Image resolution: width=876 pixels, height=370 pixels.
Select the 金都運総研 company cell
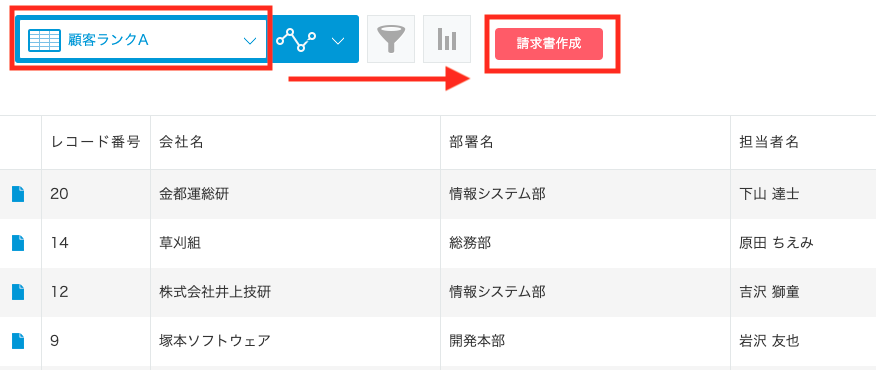[x=295, y=195]
